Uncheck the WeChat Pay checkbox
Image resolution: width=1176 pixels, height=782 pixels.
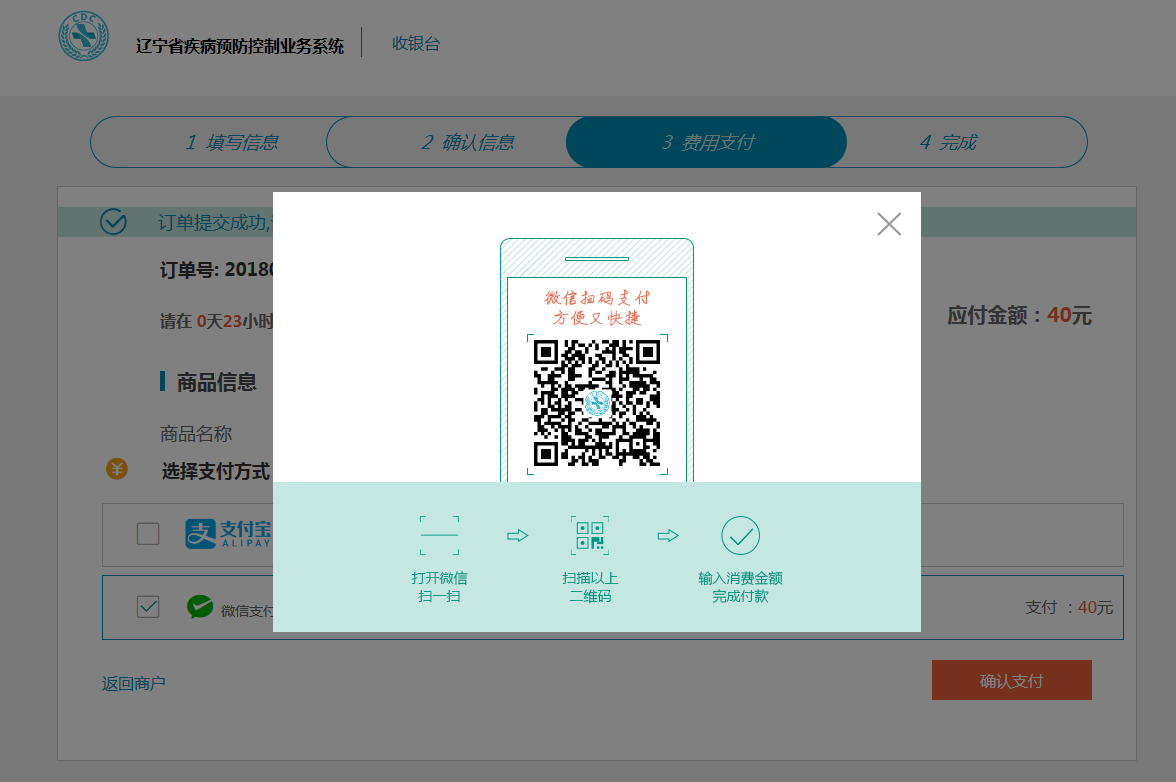tap(148, 607)
